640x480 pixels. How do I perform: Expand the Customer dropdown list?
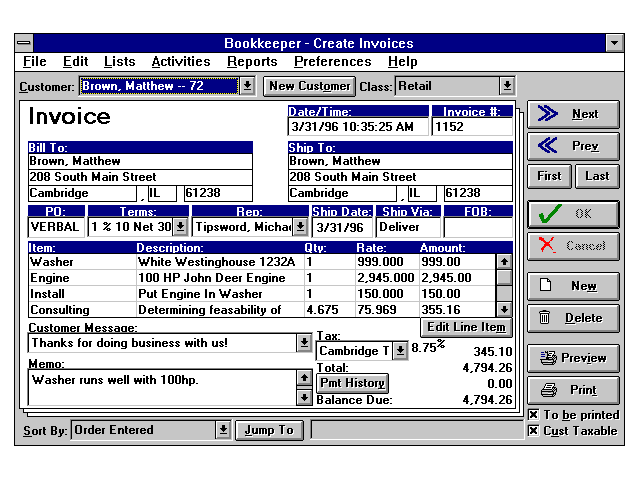[x=247, y=86]
